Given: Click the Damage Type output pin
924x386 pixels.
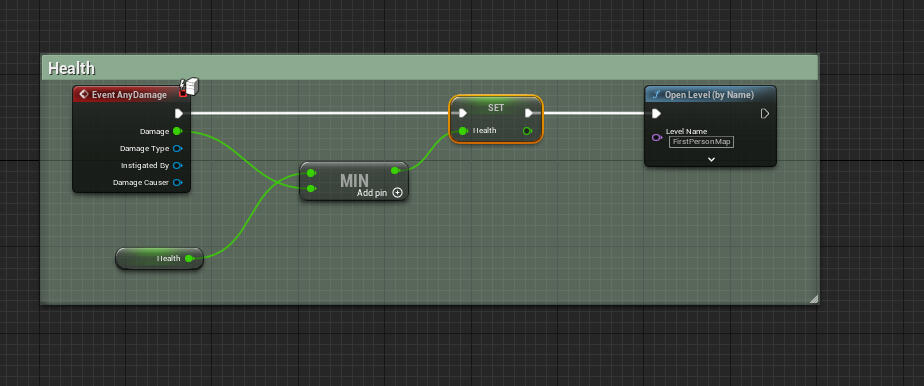Looking at the screenshot, I should (177, 149).
